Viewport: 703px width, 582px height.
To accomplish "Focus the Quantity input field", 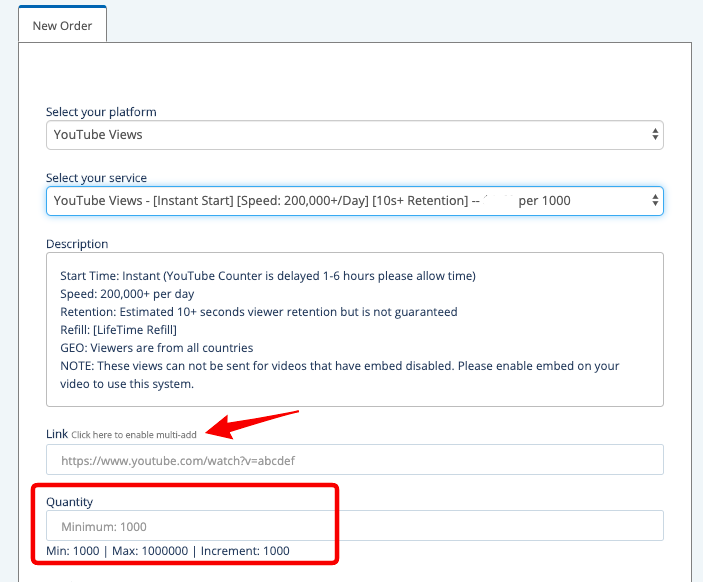I will (355, 526).
